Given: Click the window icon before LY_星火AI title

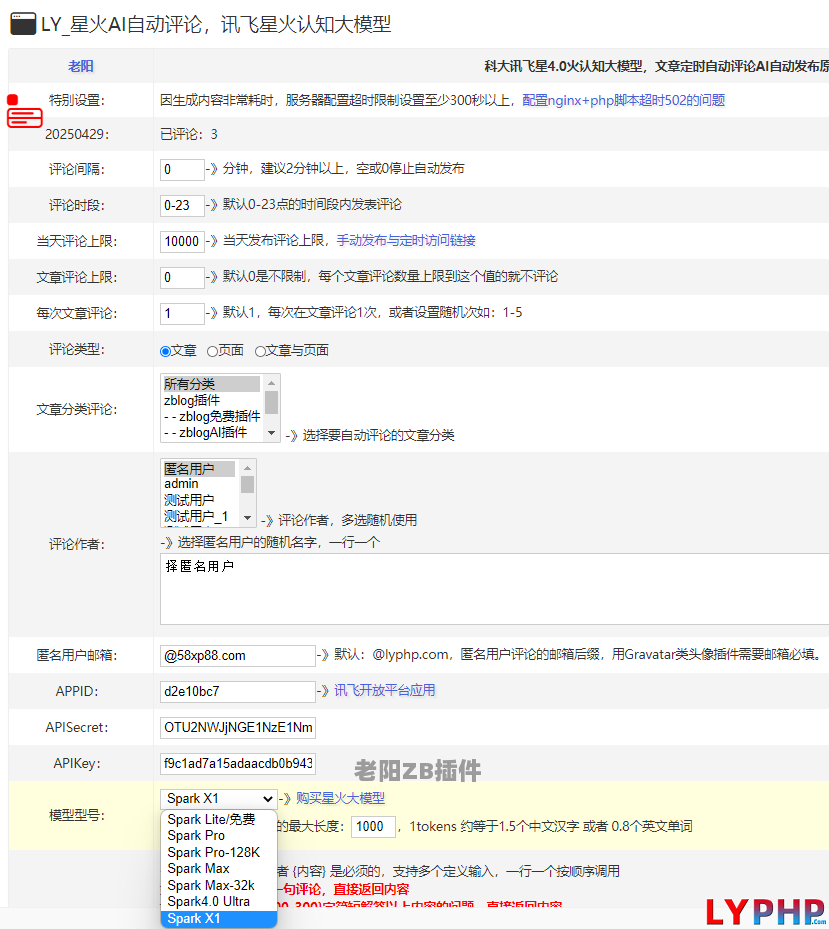Looking at the screenshot, I should [x=23, y=24].
